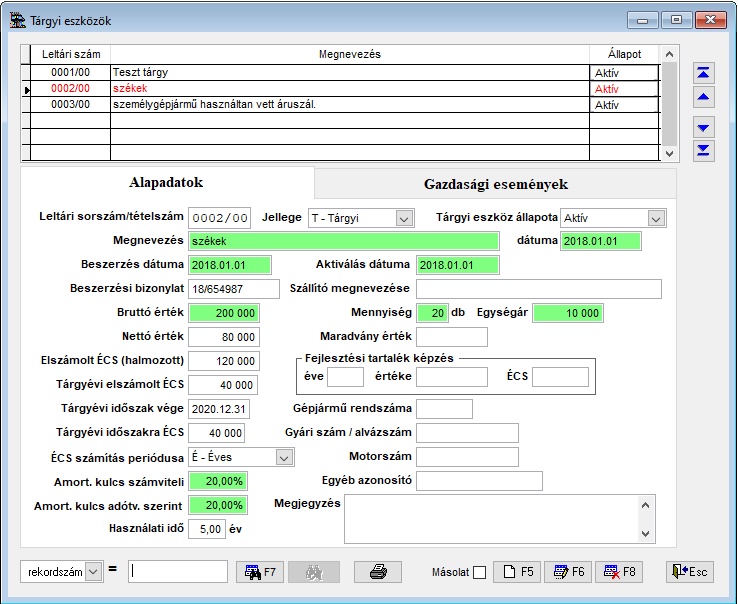The height and width of the screenshot is (604, 738).
Task: Open the rekordszám search field dropdown
Action: [94, 571]
